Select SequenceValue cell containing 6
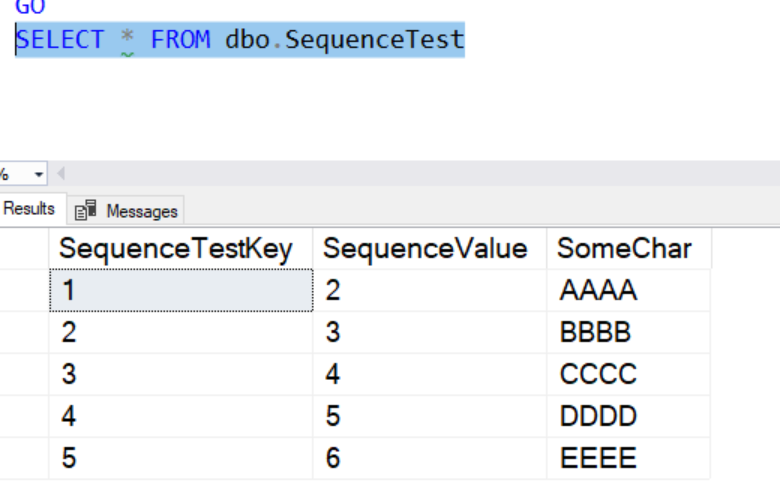Screen dimensions: 780x486 click(334, 458)
